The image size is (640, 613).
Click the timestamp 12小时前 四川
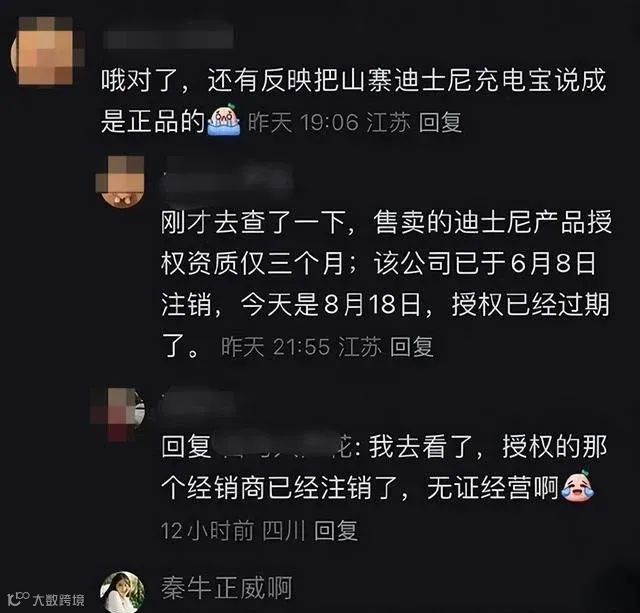coord(233,531)
